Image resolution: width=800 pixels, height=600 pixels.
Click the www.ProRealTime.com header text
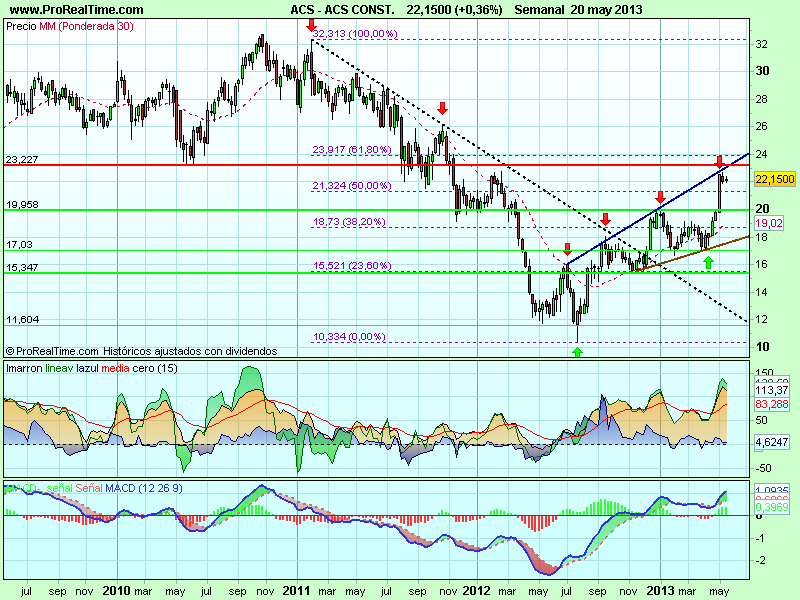click(77, 9)
